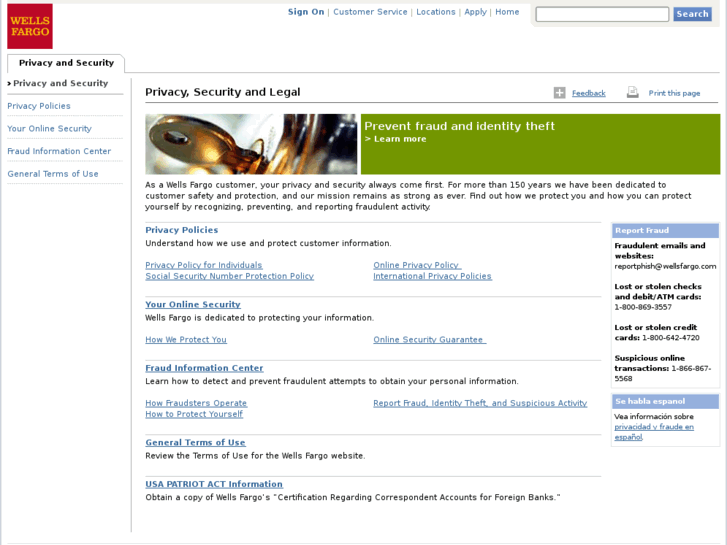Click the Feedback link
This screenshot has height=545, width=727.
click(589, 93)
